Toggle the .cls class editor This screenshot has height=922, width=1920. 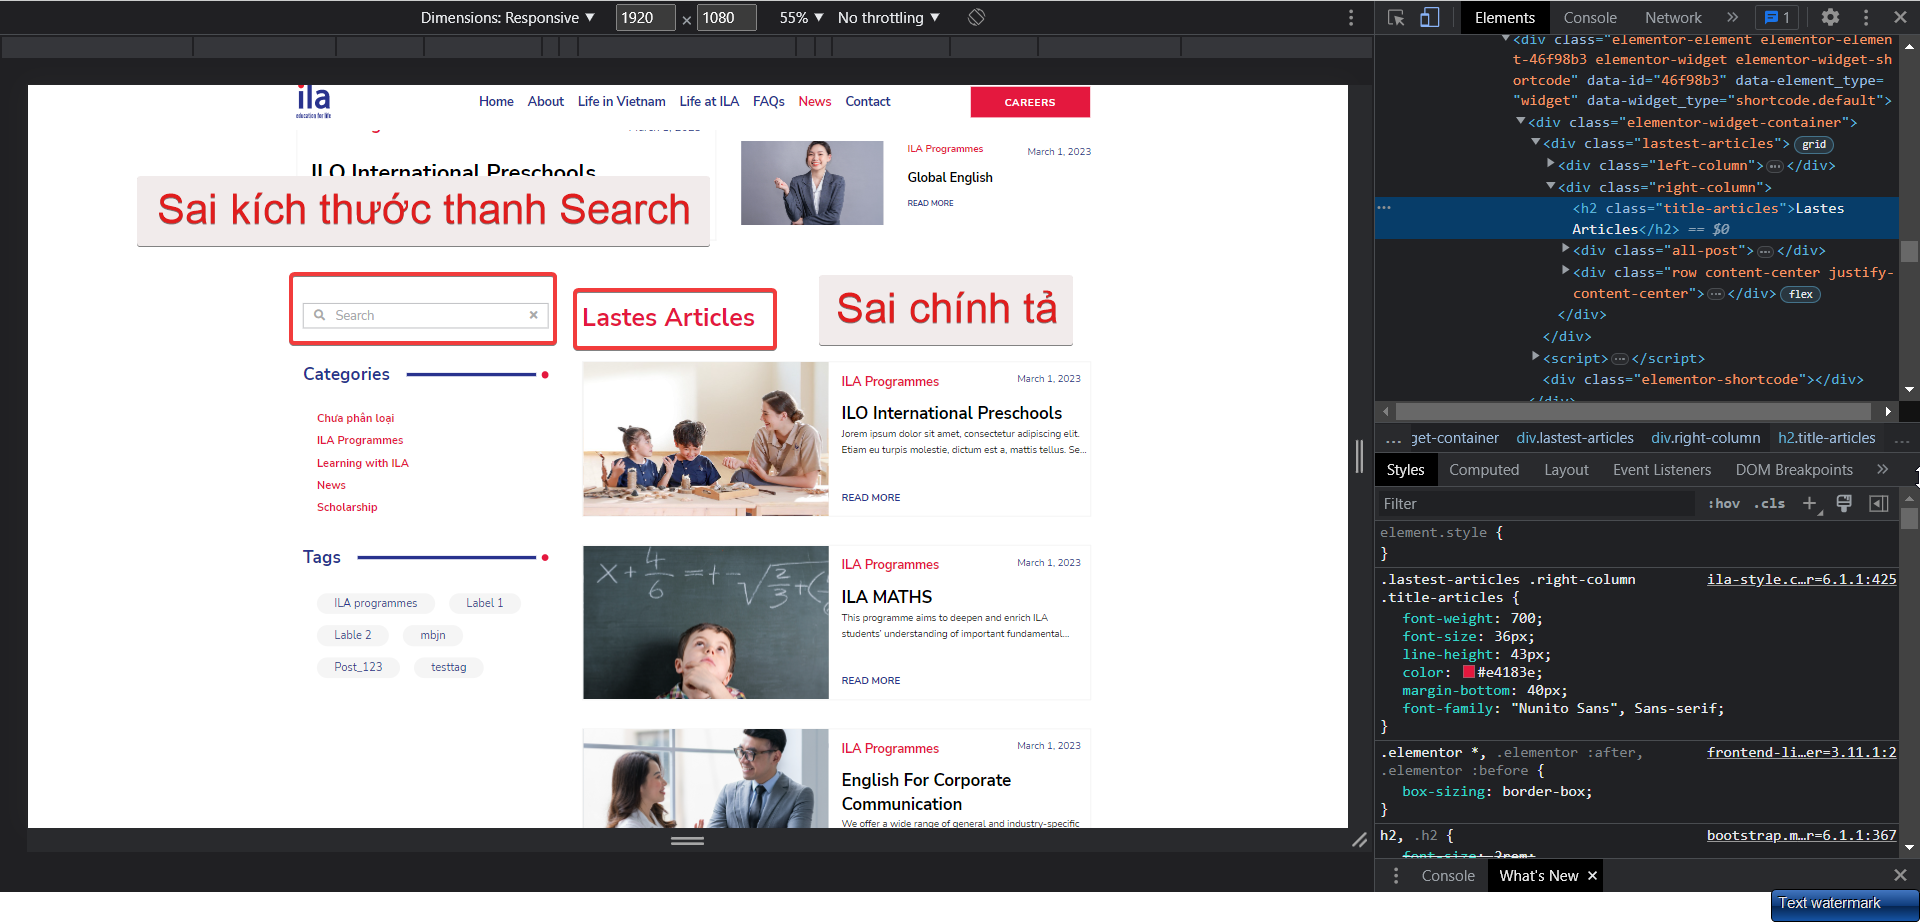click(1769, 504)
